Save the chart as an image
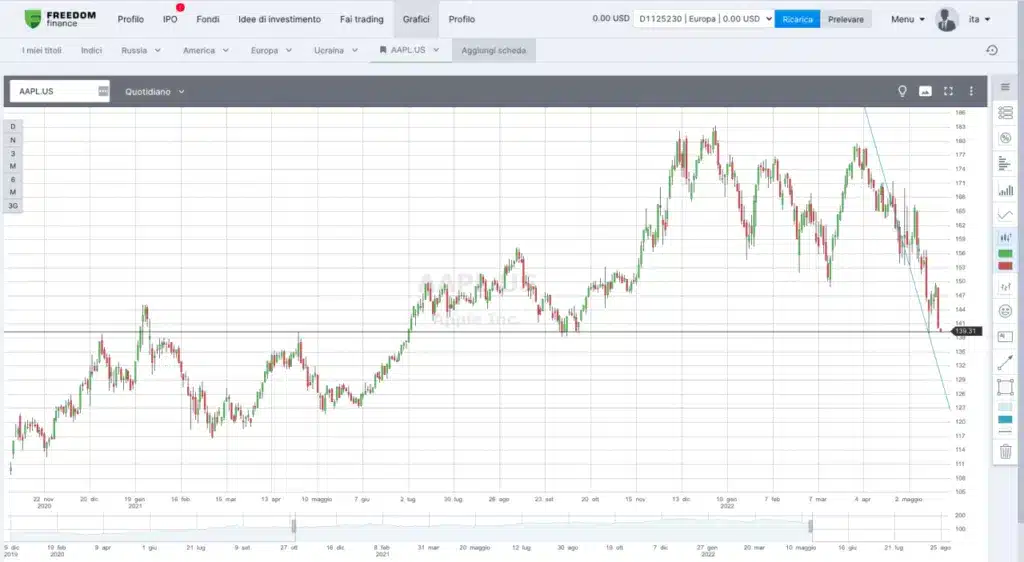This screenshot has width=1024, height=562. 925,91
